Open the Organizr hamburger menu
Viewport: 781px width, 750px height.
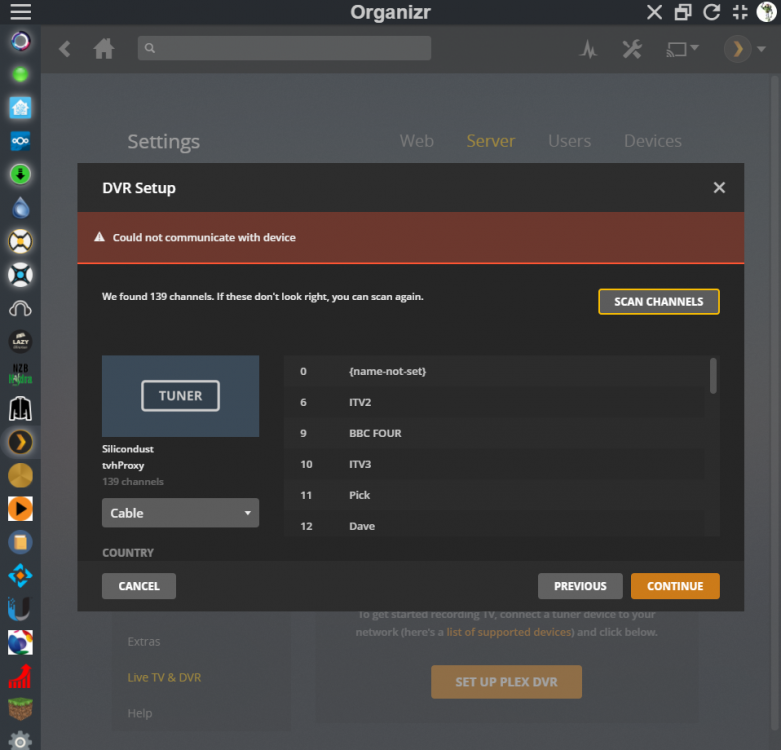tap(20, 11)
